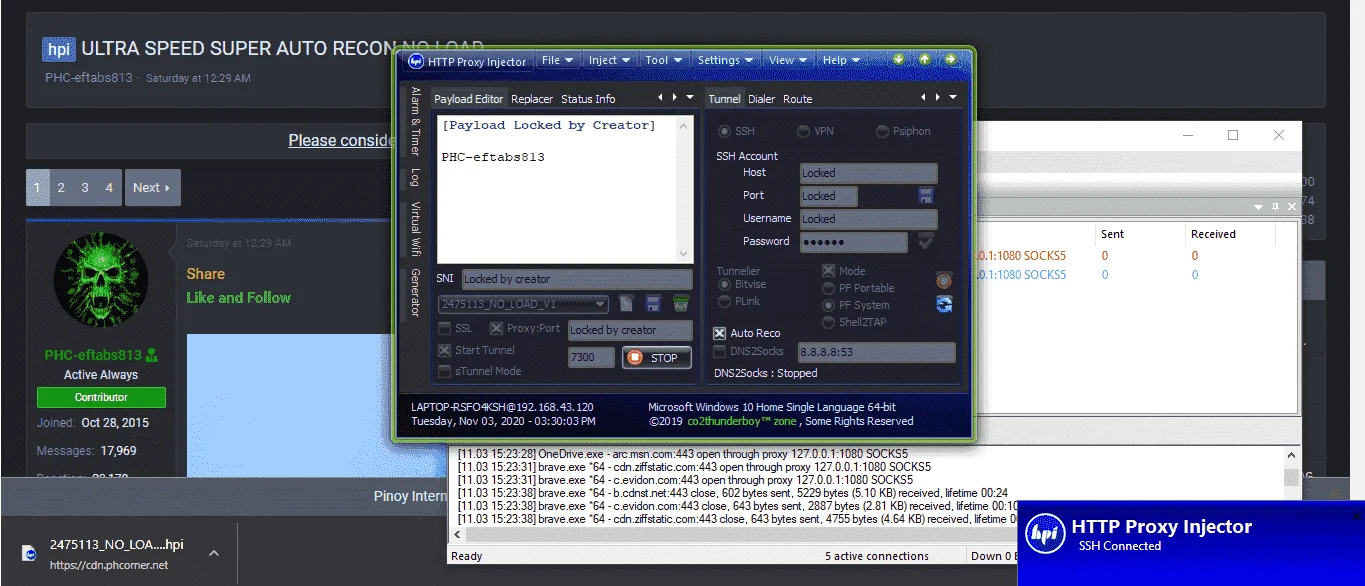Select the Psiphon radio button
Image resolution: width=1365 pixels, height=586 pixels.
click(x=883, y=131)
